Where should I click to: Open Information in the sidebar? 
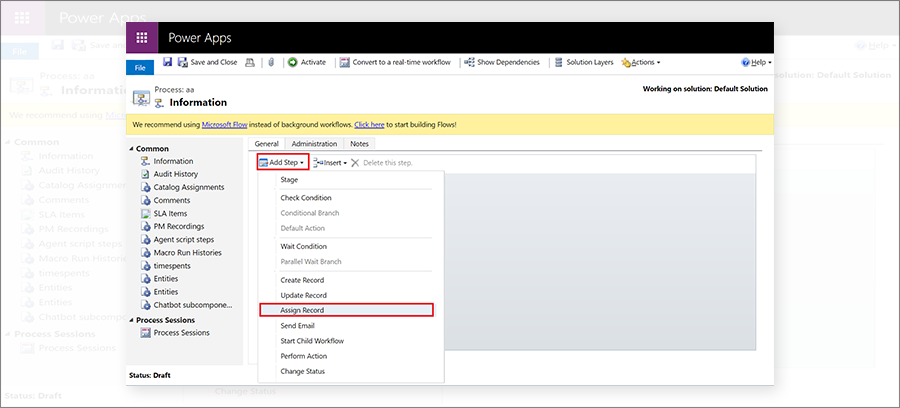173,161
